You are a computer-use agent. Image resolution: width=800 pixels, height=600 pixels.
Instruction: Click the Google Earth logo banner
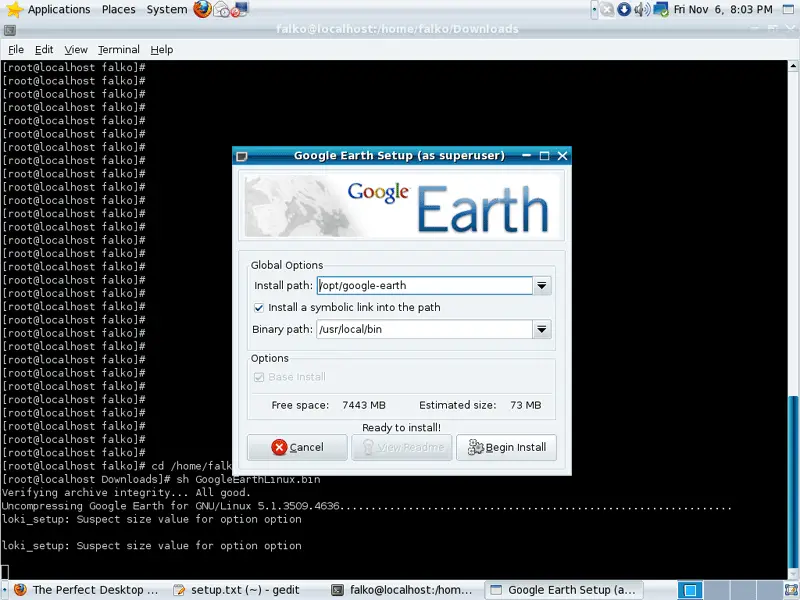coord(402,206)
